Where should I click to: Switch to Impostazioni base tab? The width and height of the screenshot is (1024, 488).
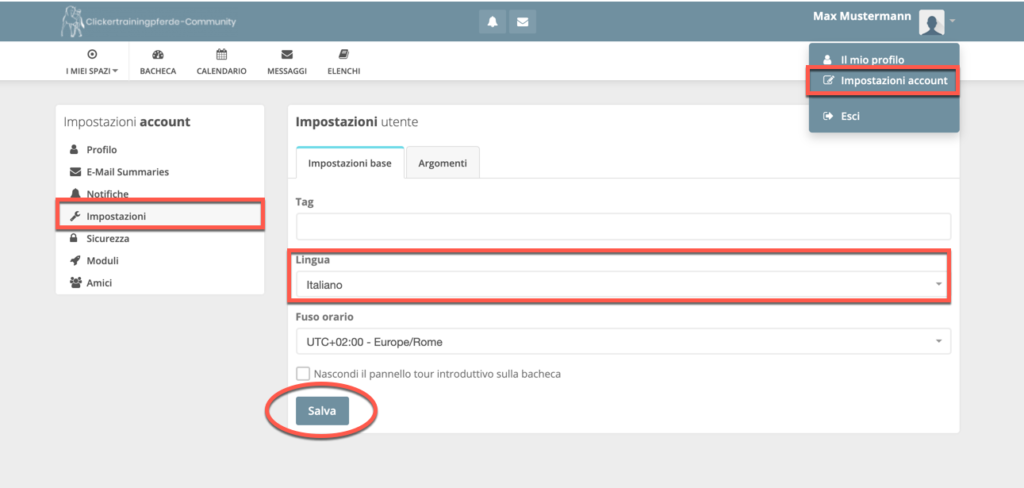point(350,163)
